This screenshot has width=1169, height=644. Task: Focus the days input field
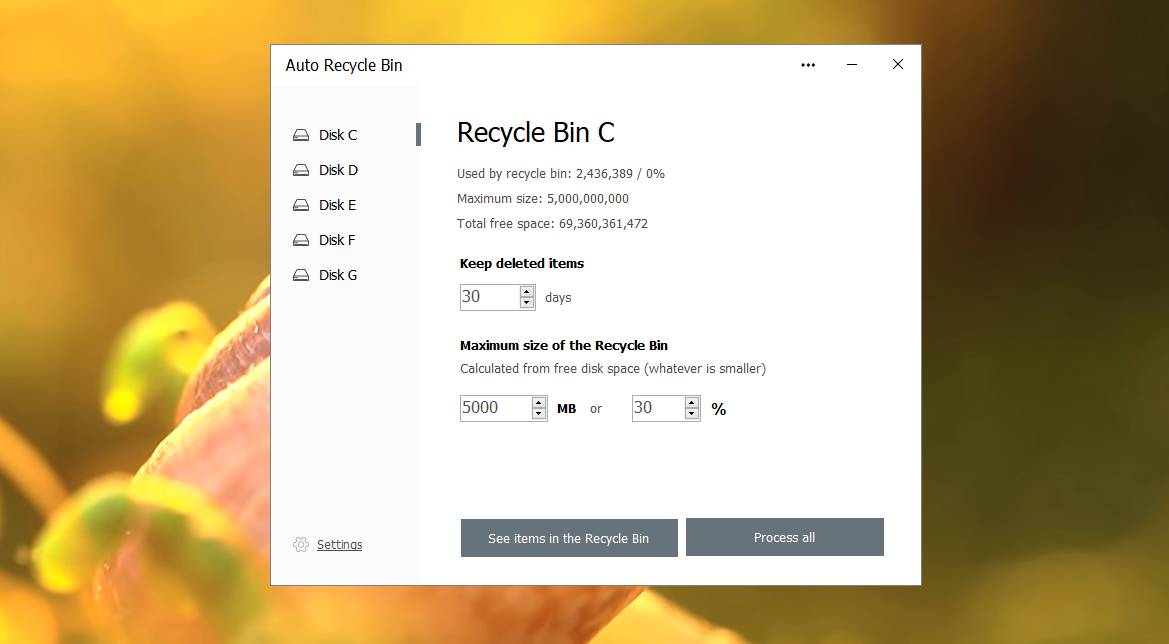[x=489, y=297]
